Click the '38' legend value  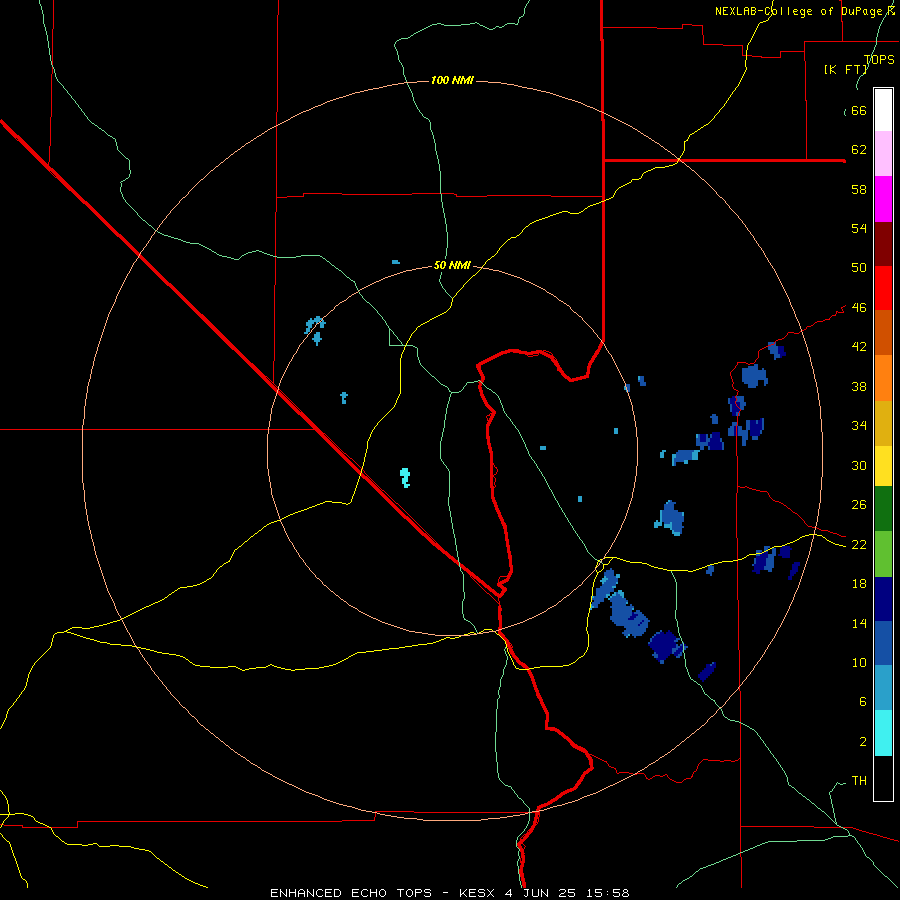859,386
